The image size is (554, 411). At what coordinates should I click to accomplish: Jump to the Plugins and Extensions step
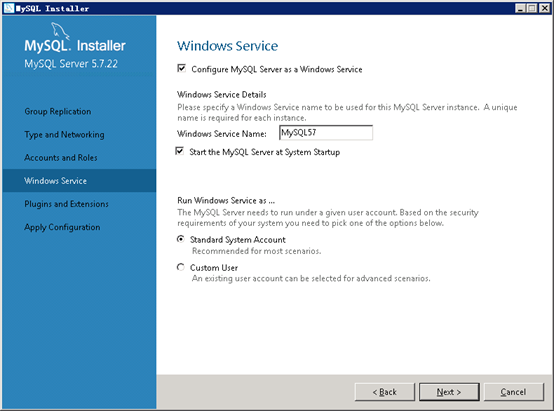tap(66, 204)
